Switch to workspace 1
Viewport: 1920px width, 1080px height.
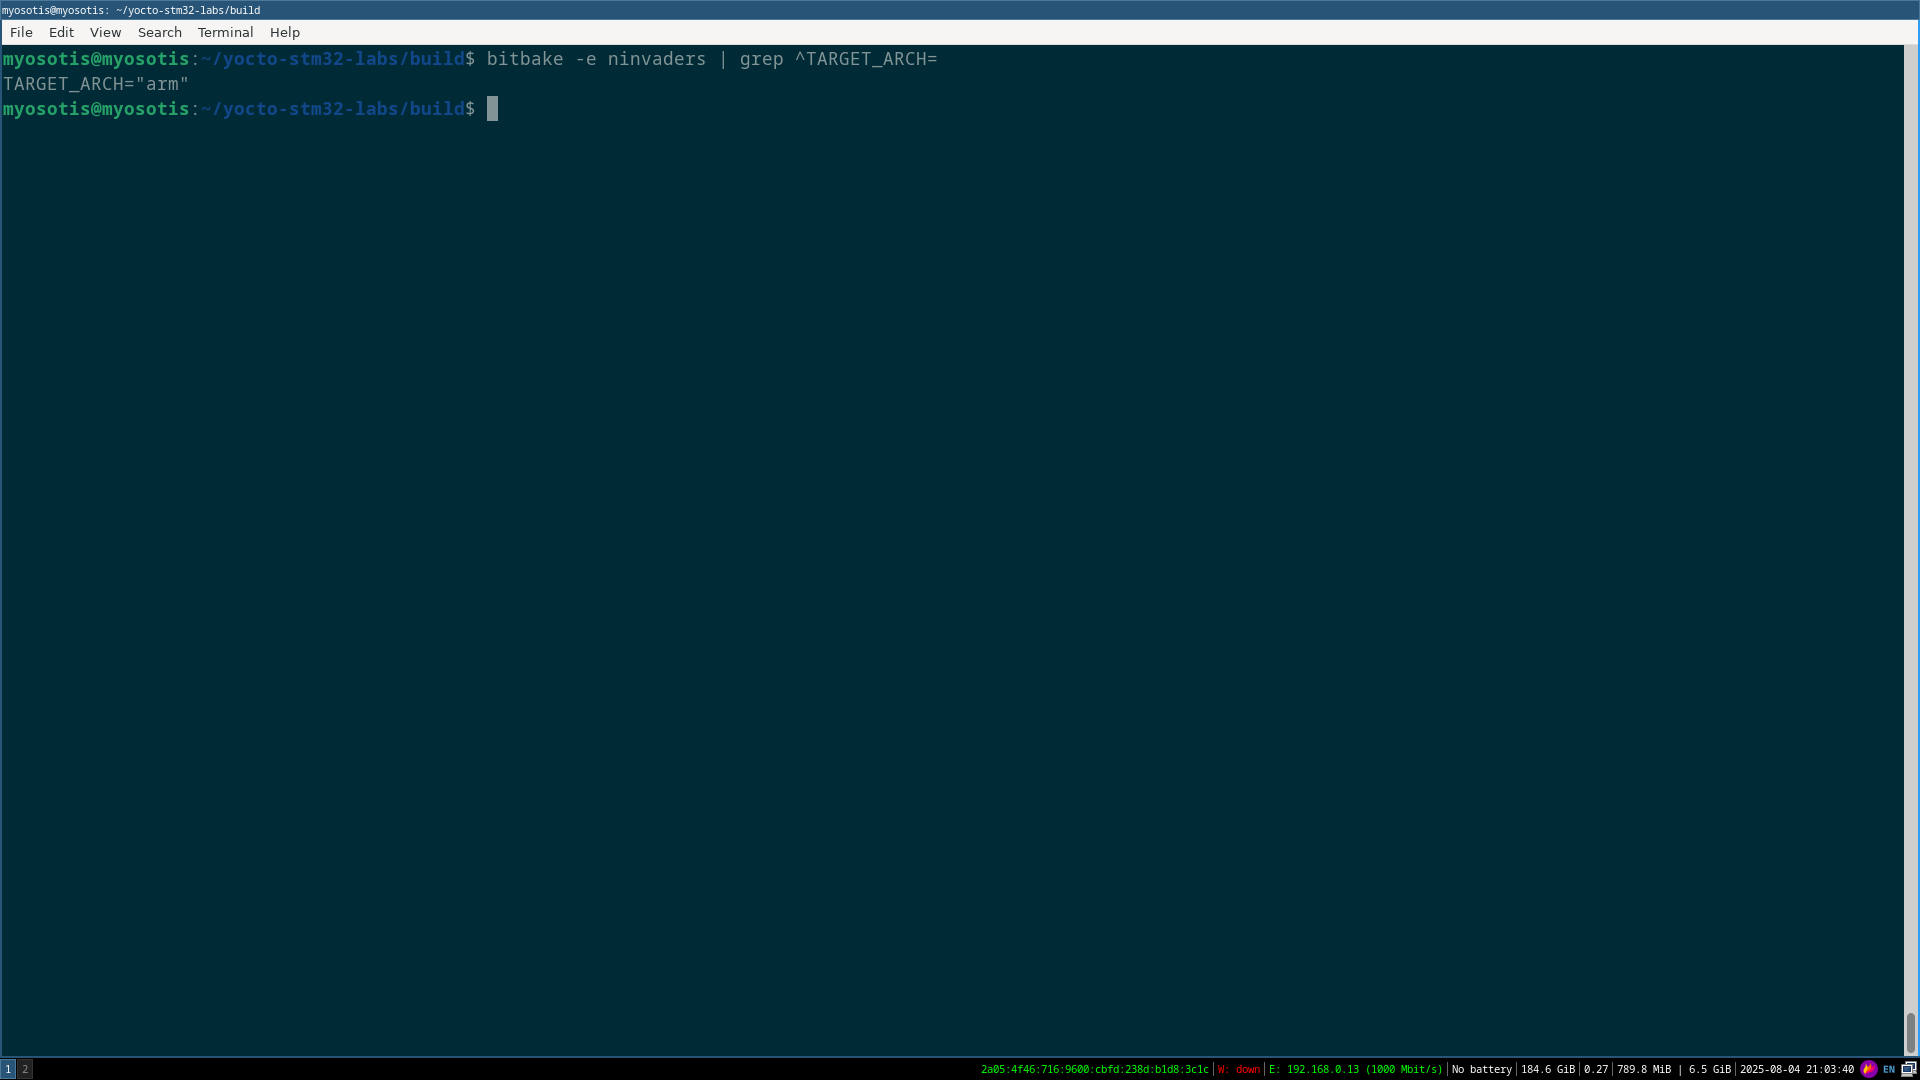[x=8, y=1069]
